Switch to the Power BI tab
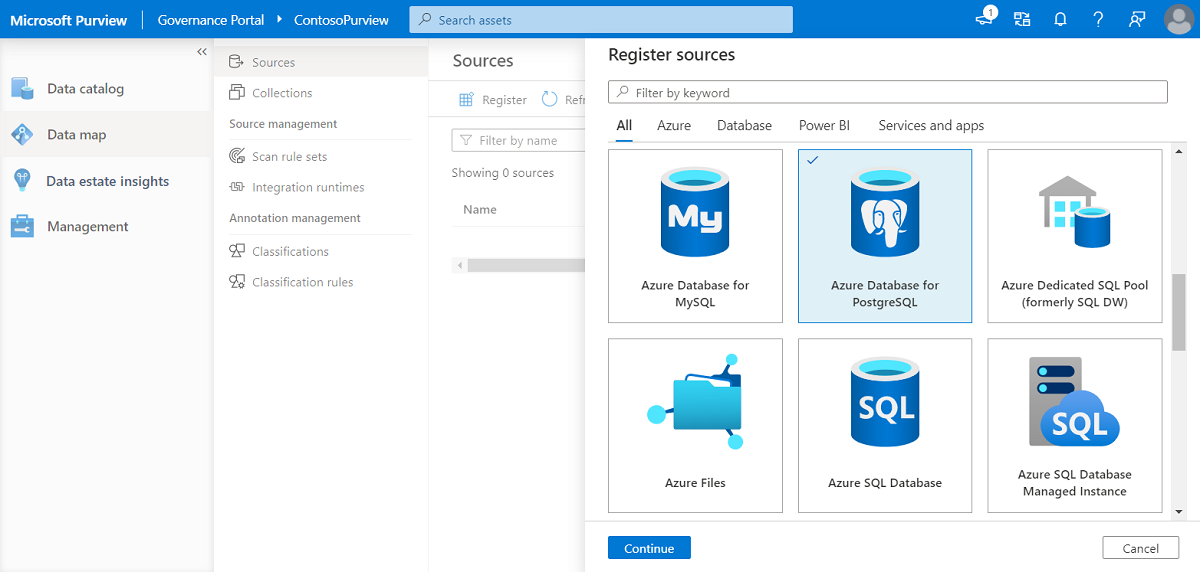Image resolution: width=1200 pixels, height=572 pixels. pos(824,125)
